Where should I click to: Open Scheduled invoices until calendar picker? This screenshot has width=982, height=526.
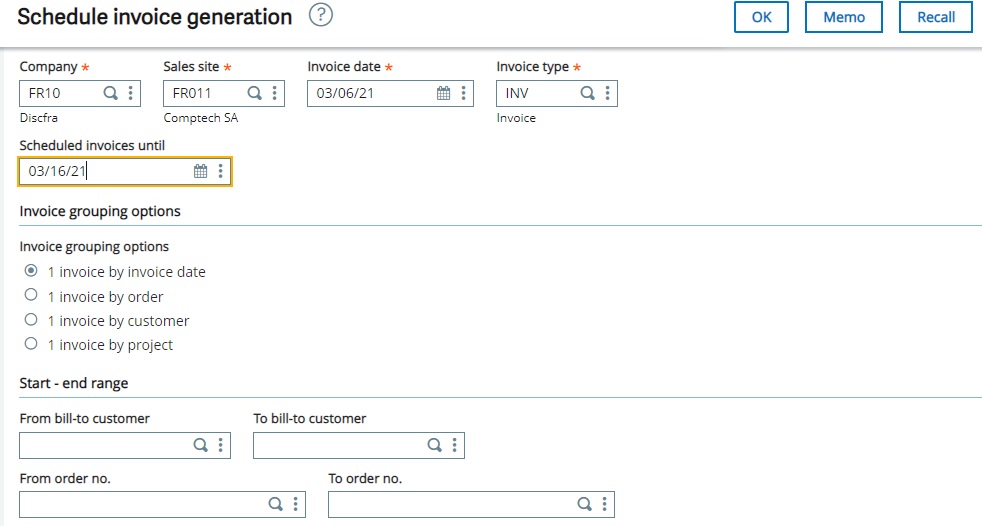(x=200, y=171)
